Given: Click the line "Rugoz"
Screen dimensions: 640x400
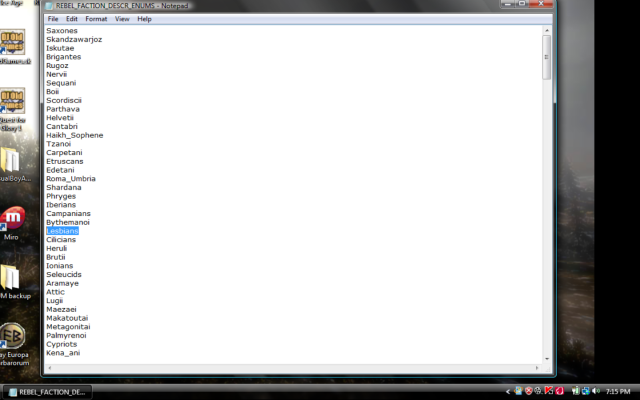Looking at the screenshot, I should coord(57,66).
